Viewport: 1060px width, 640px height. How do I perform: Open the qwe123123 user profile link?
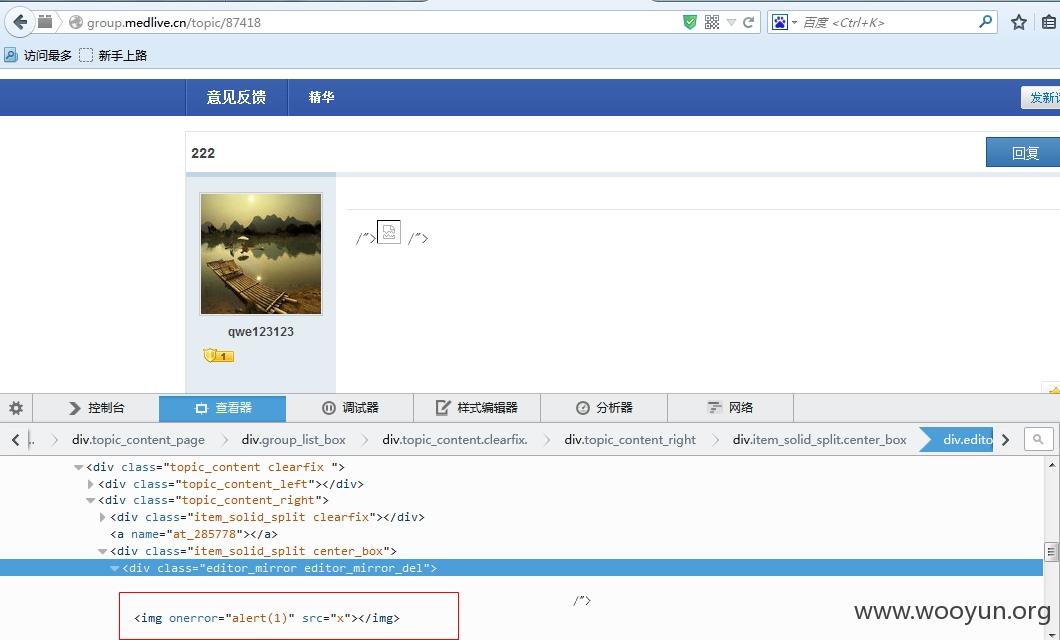(x=261, y=332)
